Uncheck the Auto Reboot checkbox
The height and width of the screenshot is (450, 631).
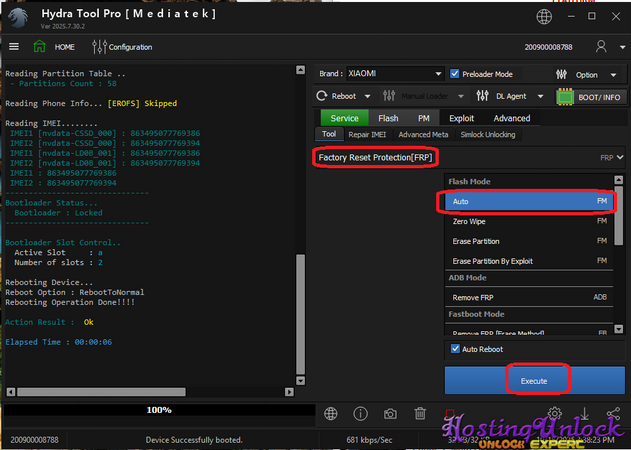click(x=455, y=349)
